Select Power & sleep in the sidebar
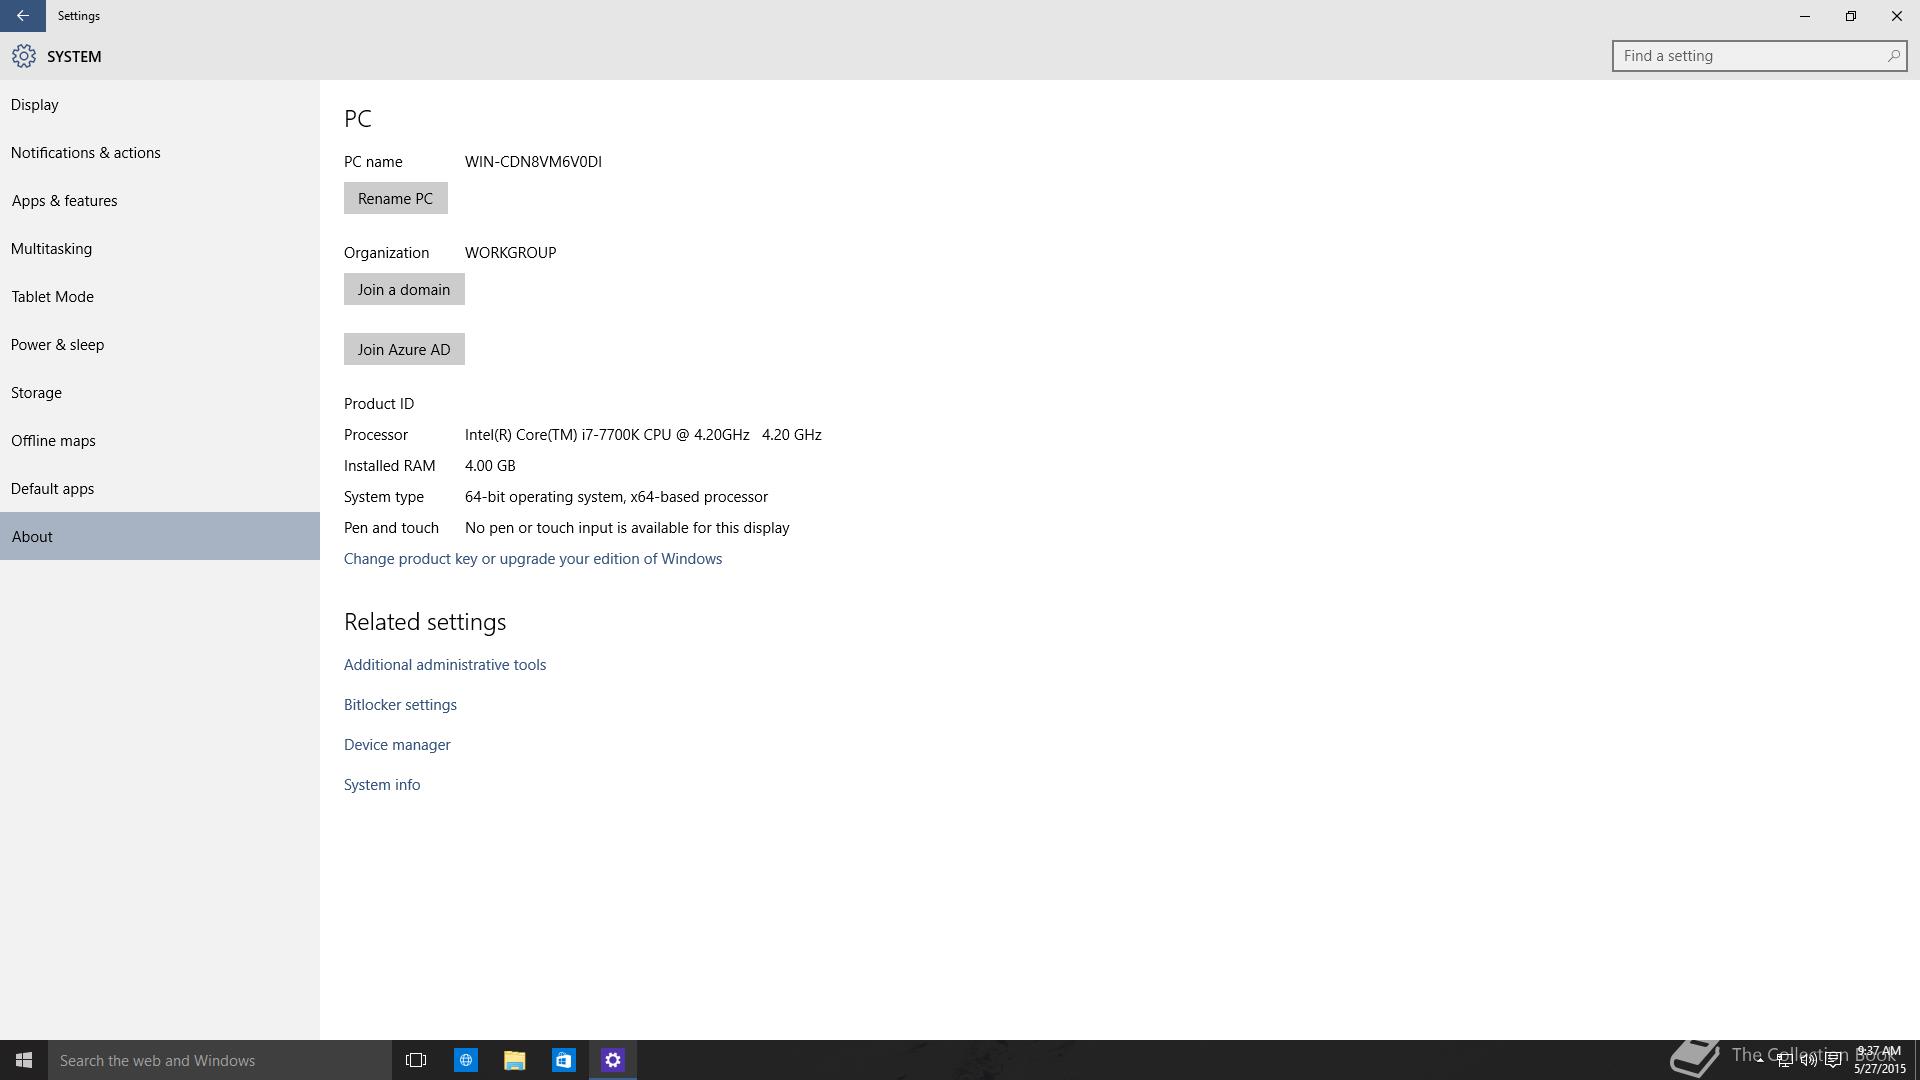This screenshot has height=1080, width=1920. [x=160, y=344]
